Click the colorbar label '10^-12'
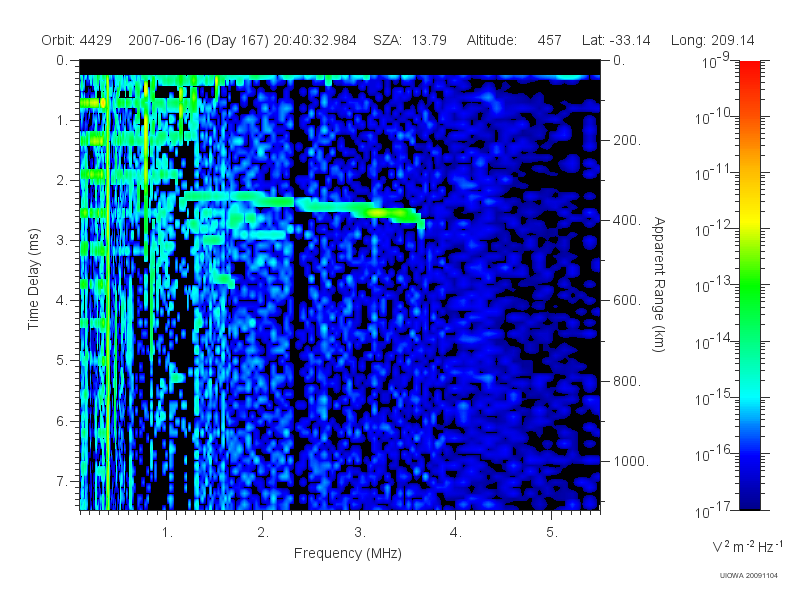This screenshot has width=800, height=600. click(x=714, y=229)
